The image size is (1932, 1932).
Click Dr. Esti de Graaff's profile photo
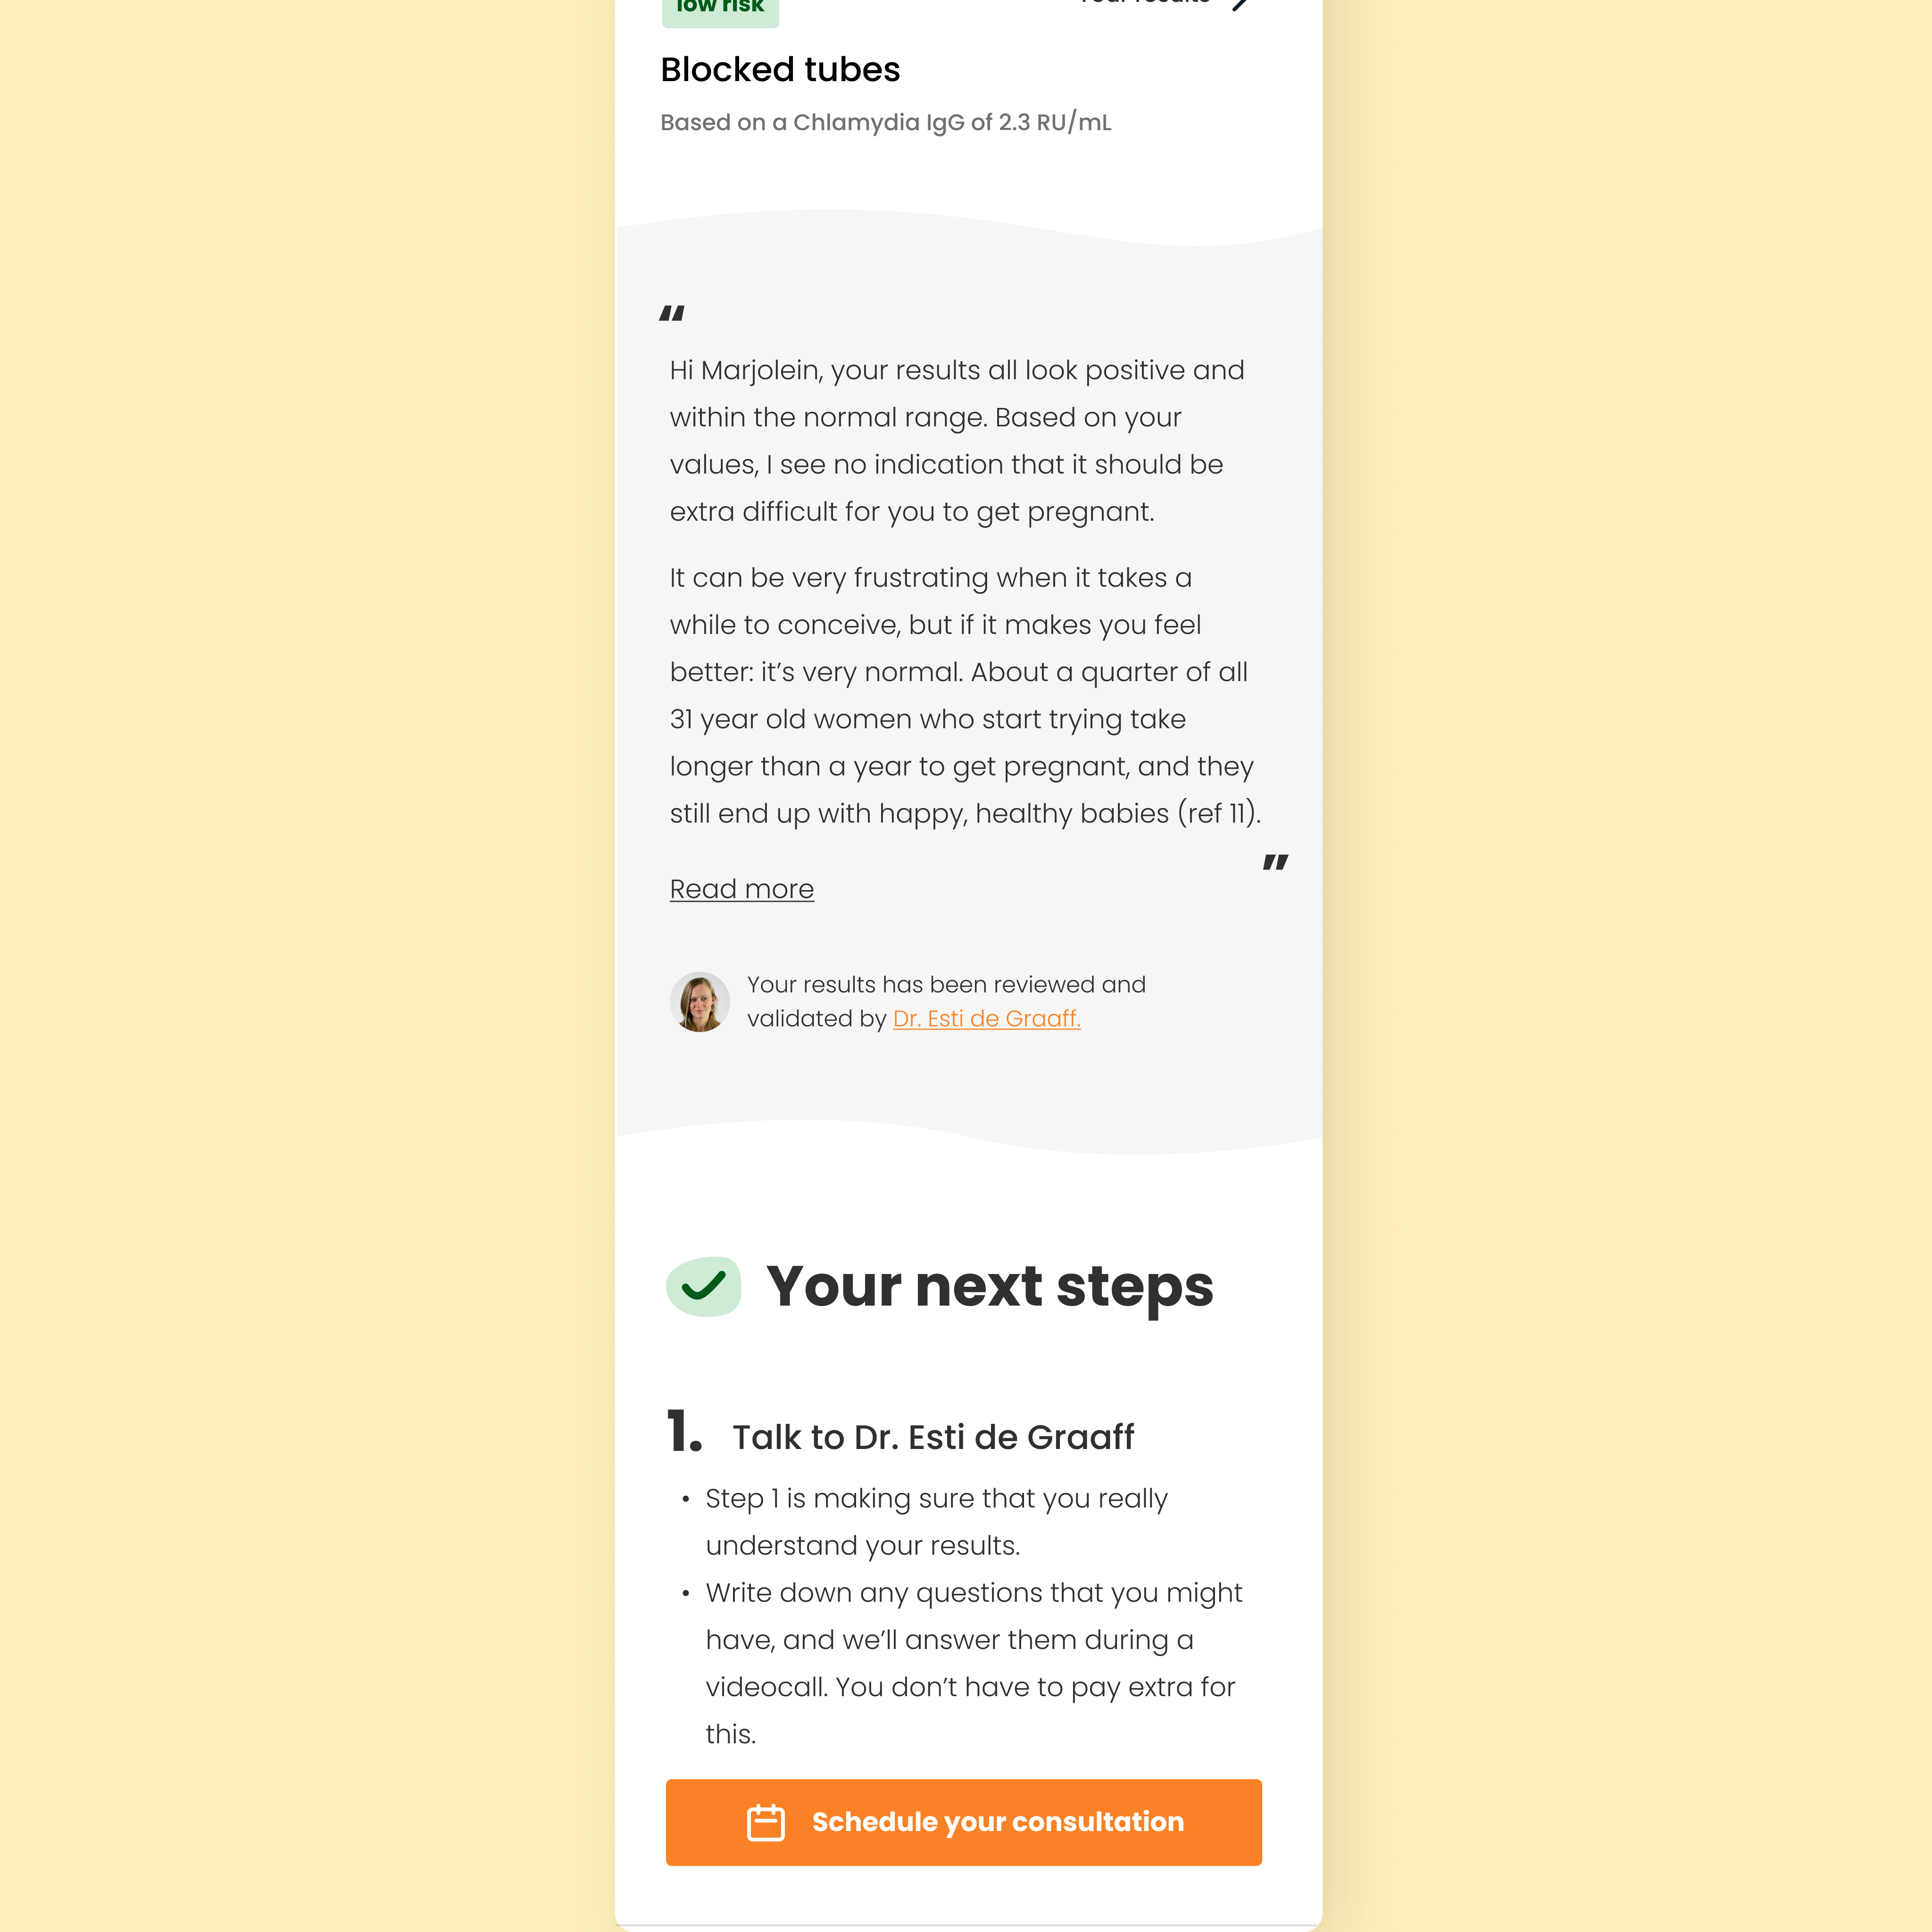[x=700, y=1001]
